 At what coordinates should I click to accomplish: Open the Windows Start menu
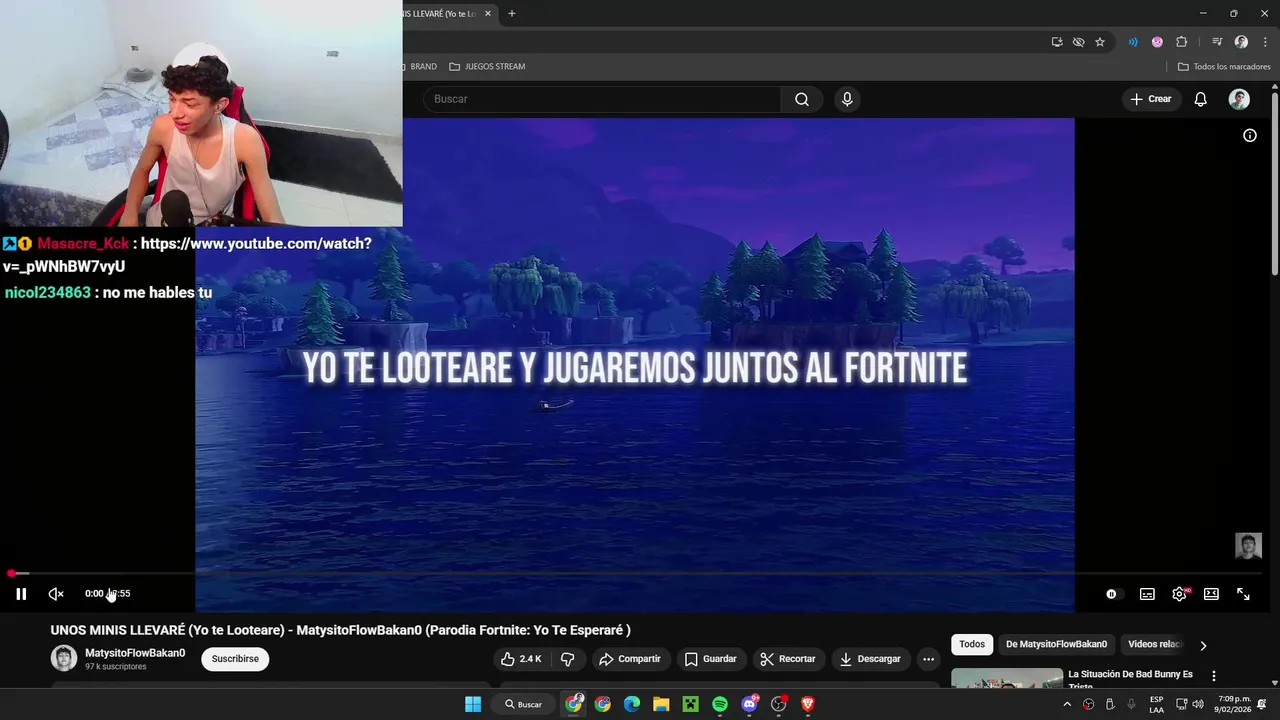(x=473, y=705)
